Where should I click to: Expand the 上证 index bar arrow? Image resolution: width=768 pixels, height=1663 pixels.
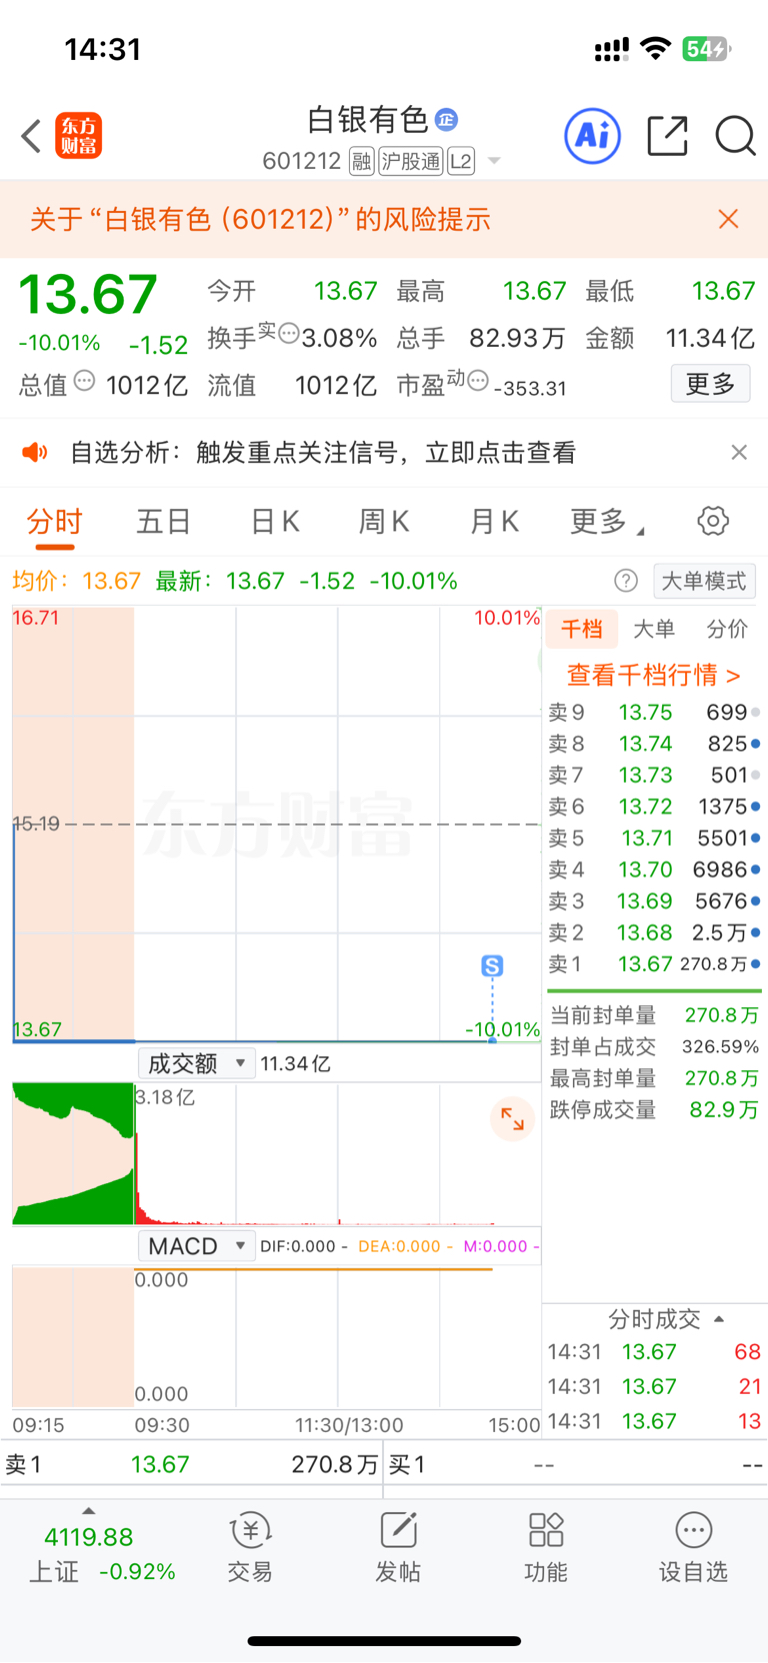89,1510
